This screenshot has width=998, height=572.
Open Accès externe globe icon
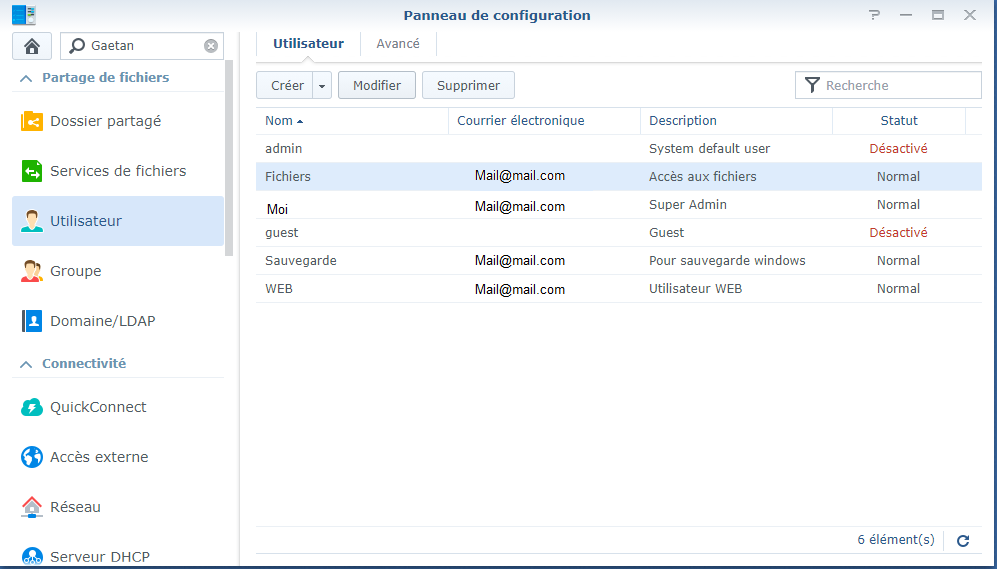click(x=32, y=457)
